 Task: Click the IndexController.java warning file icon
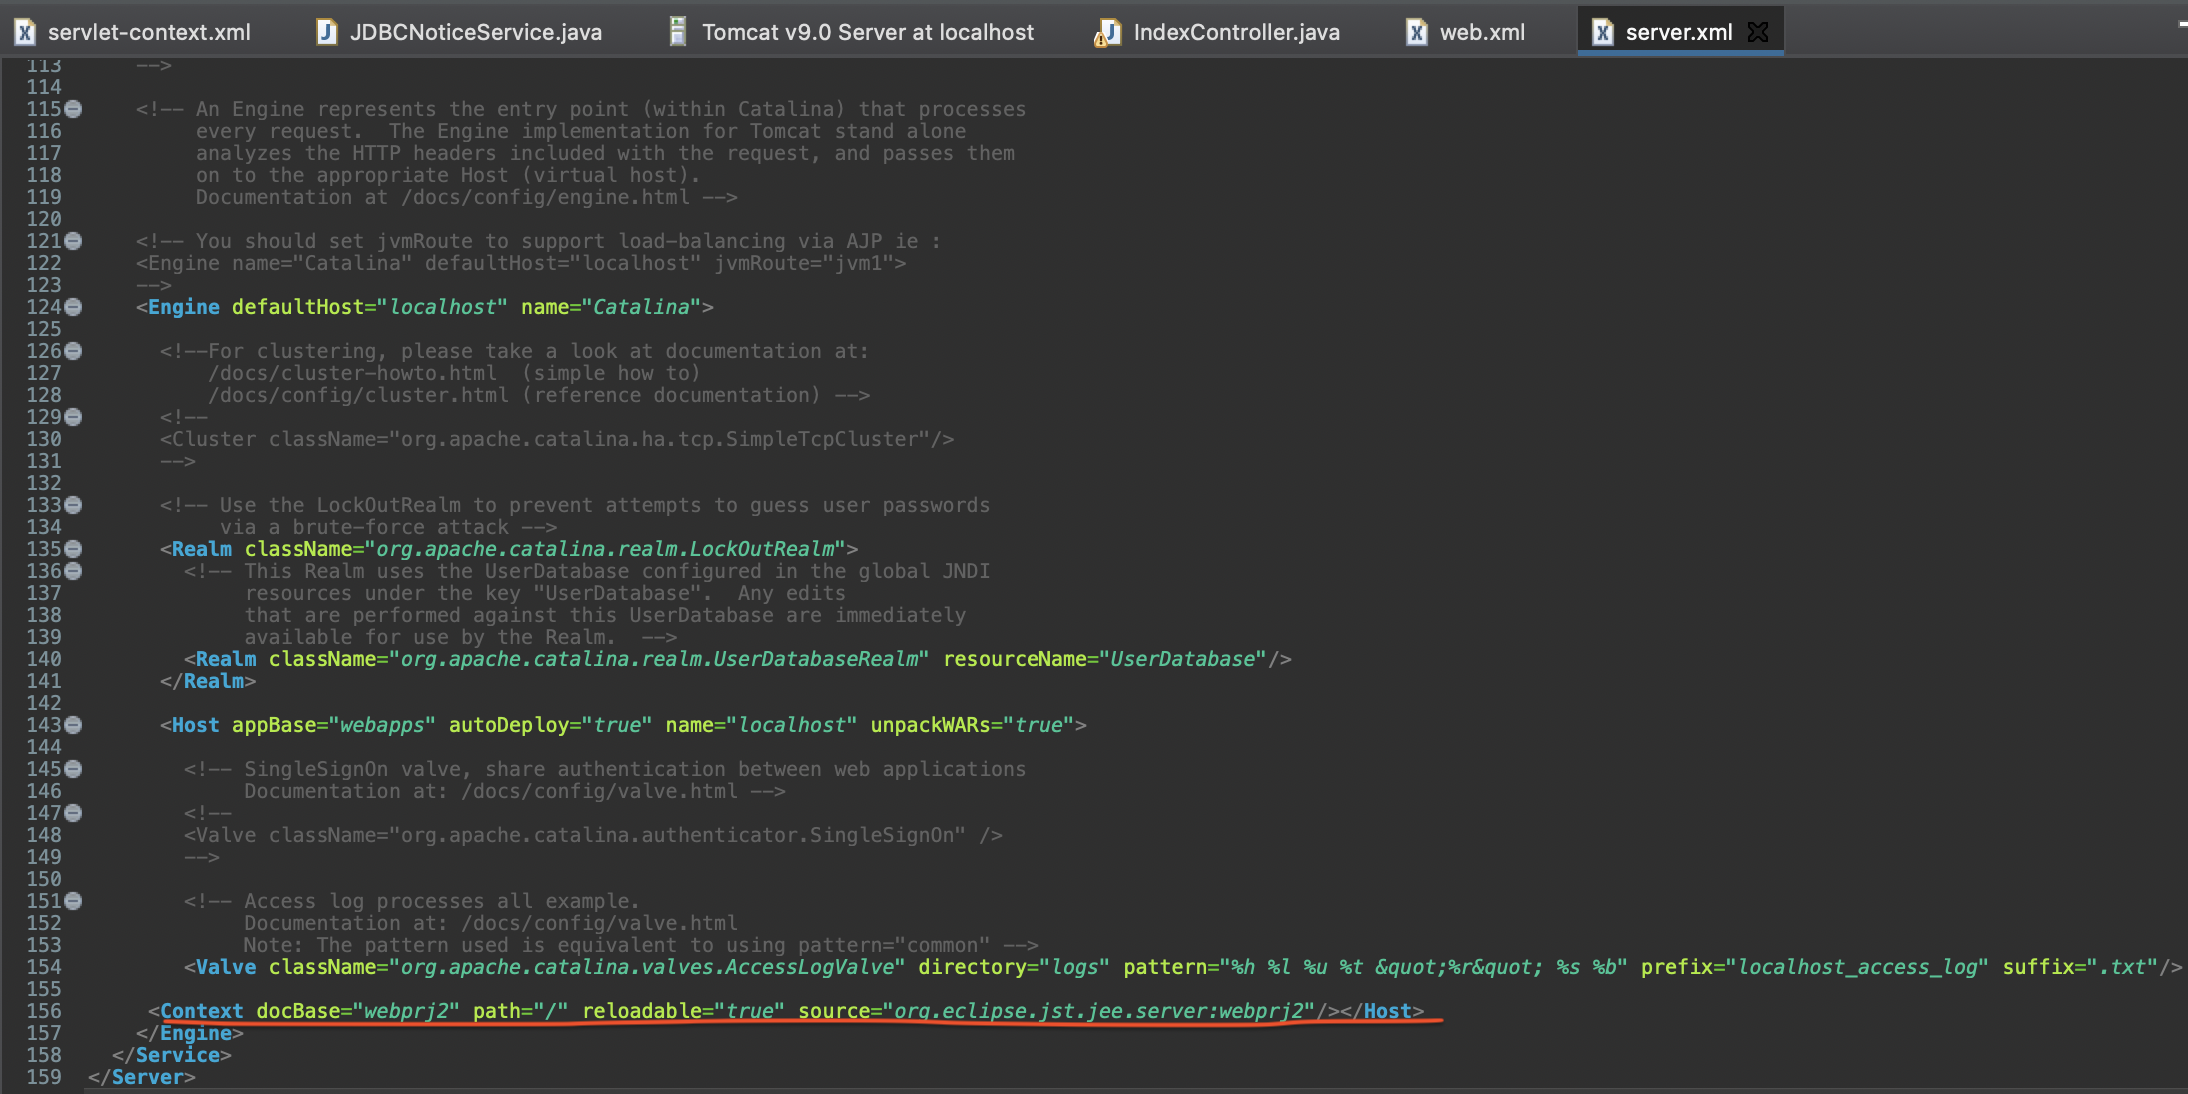tap(1107, 33)
